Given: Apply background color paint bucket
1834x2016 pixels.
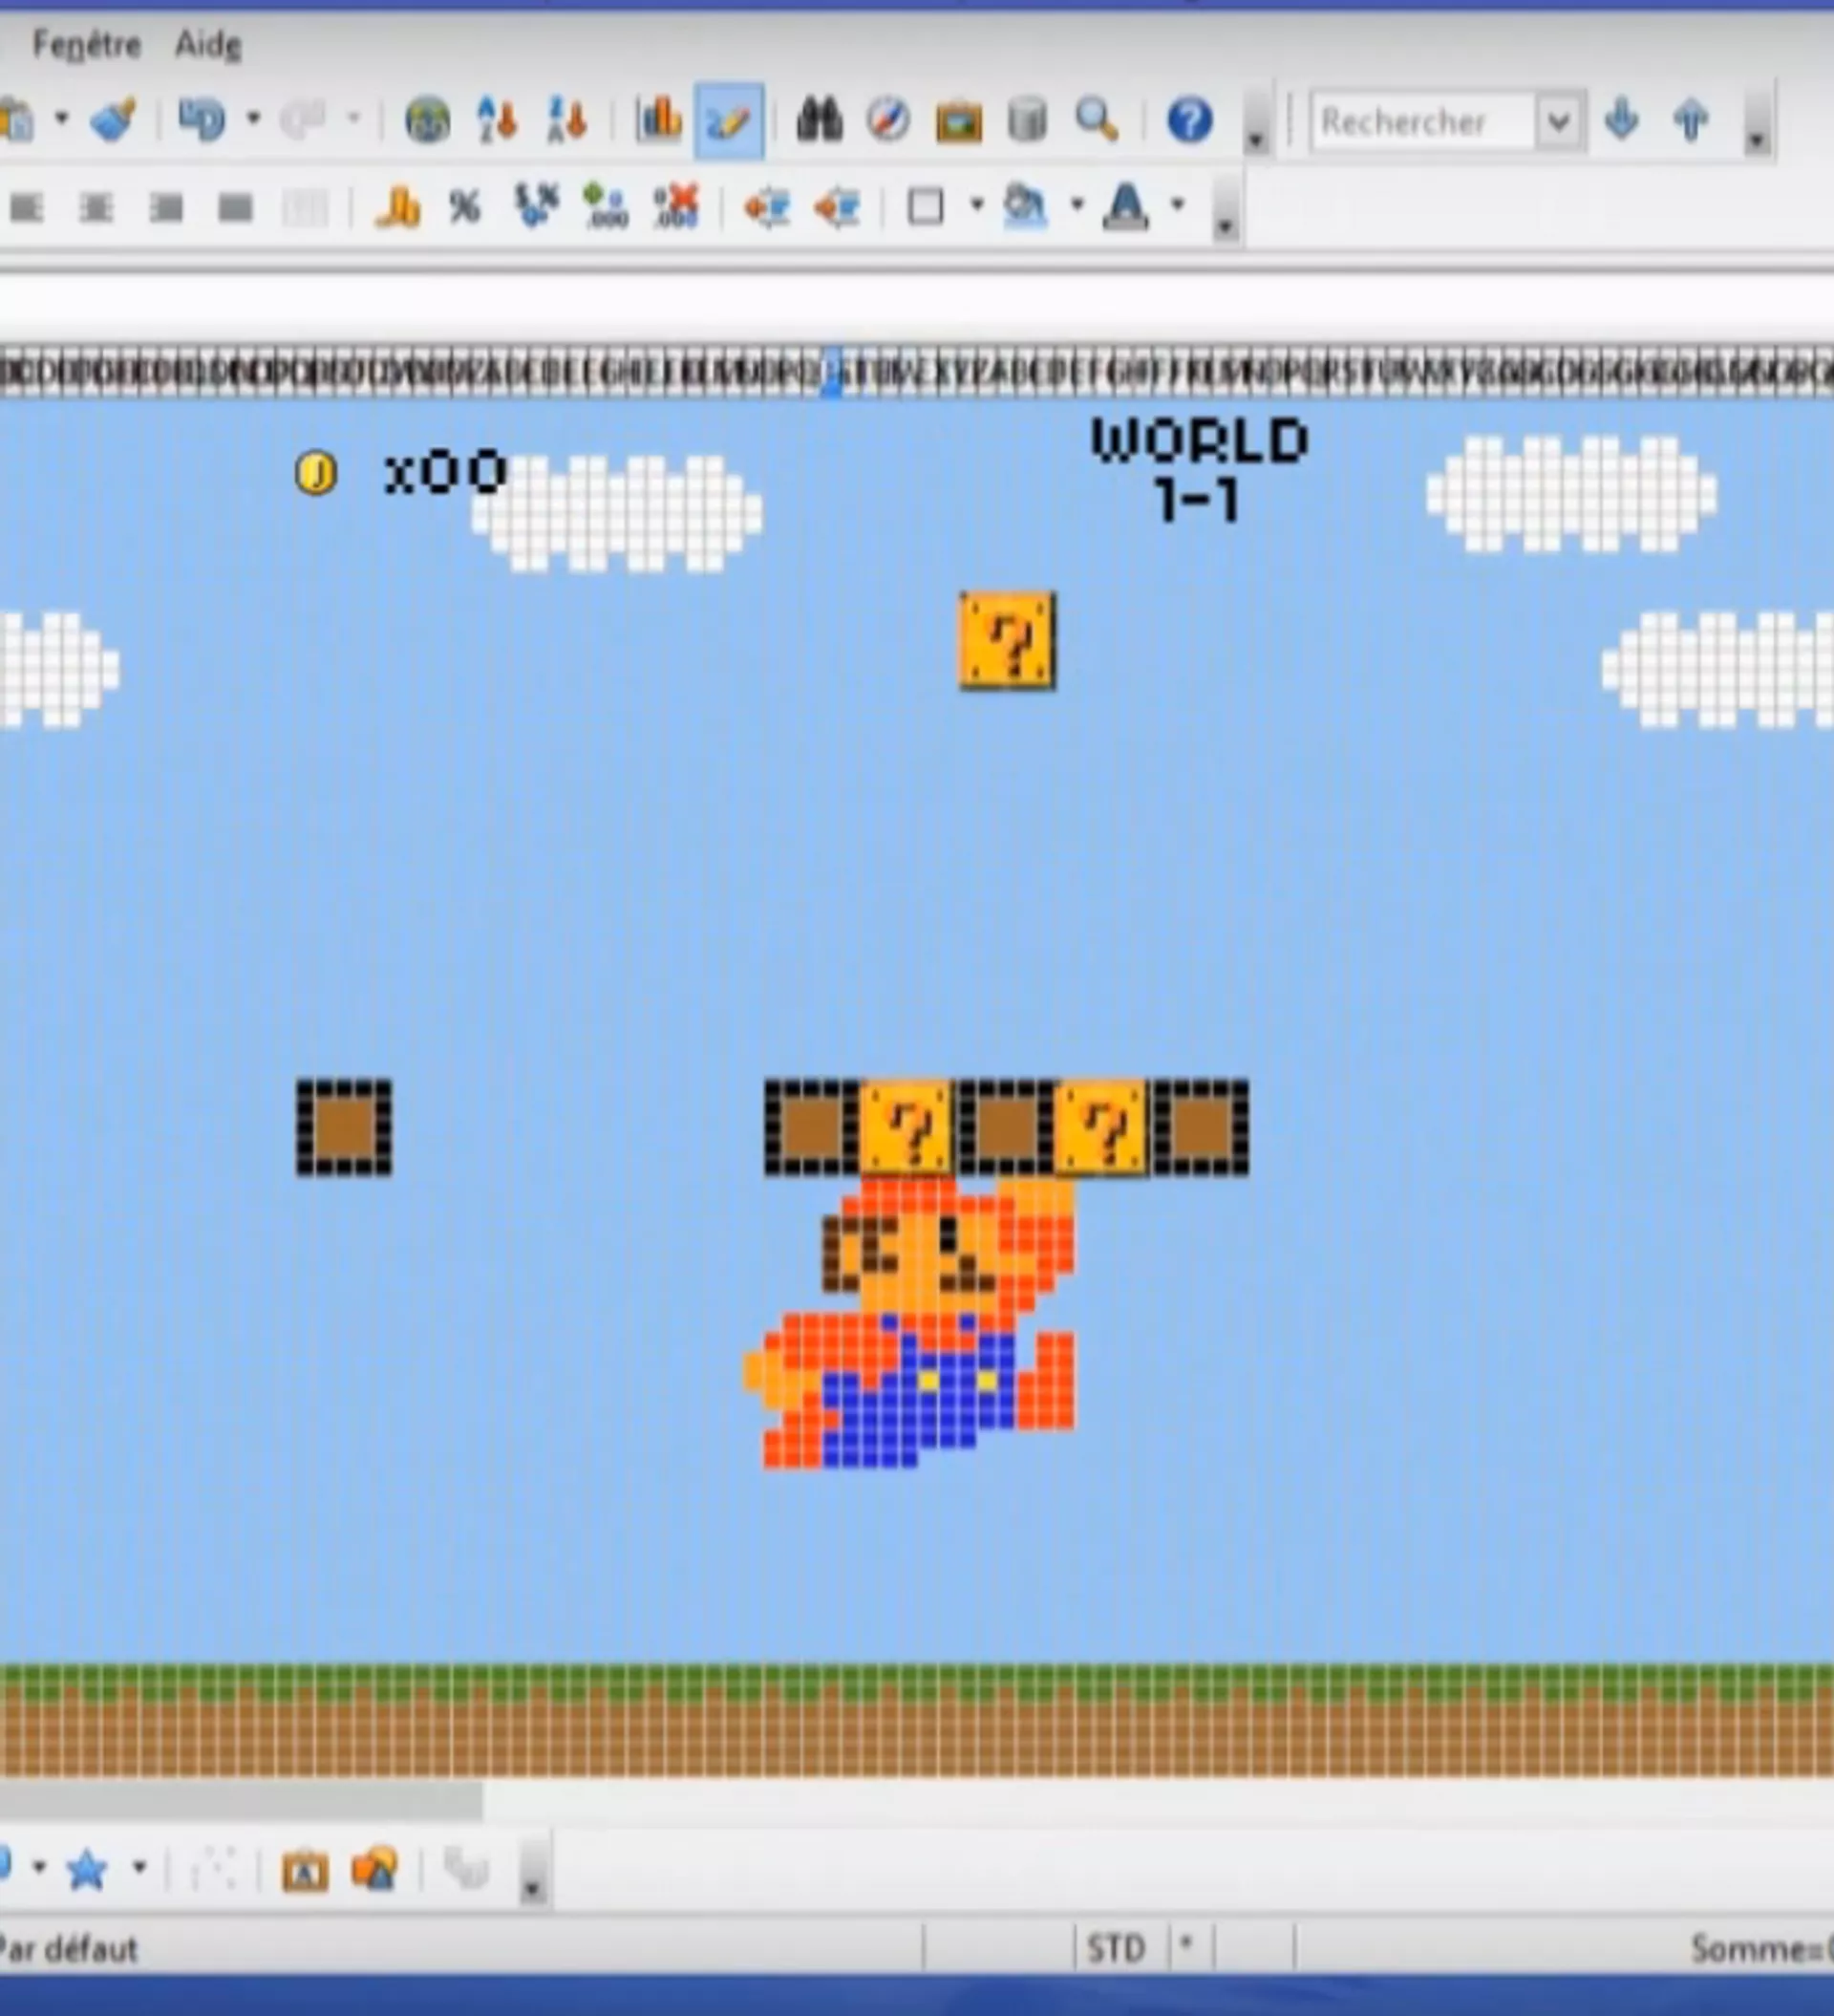Looking at the screenshot, I should [1025, 207].
